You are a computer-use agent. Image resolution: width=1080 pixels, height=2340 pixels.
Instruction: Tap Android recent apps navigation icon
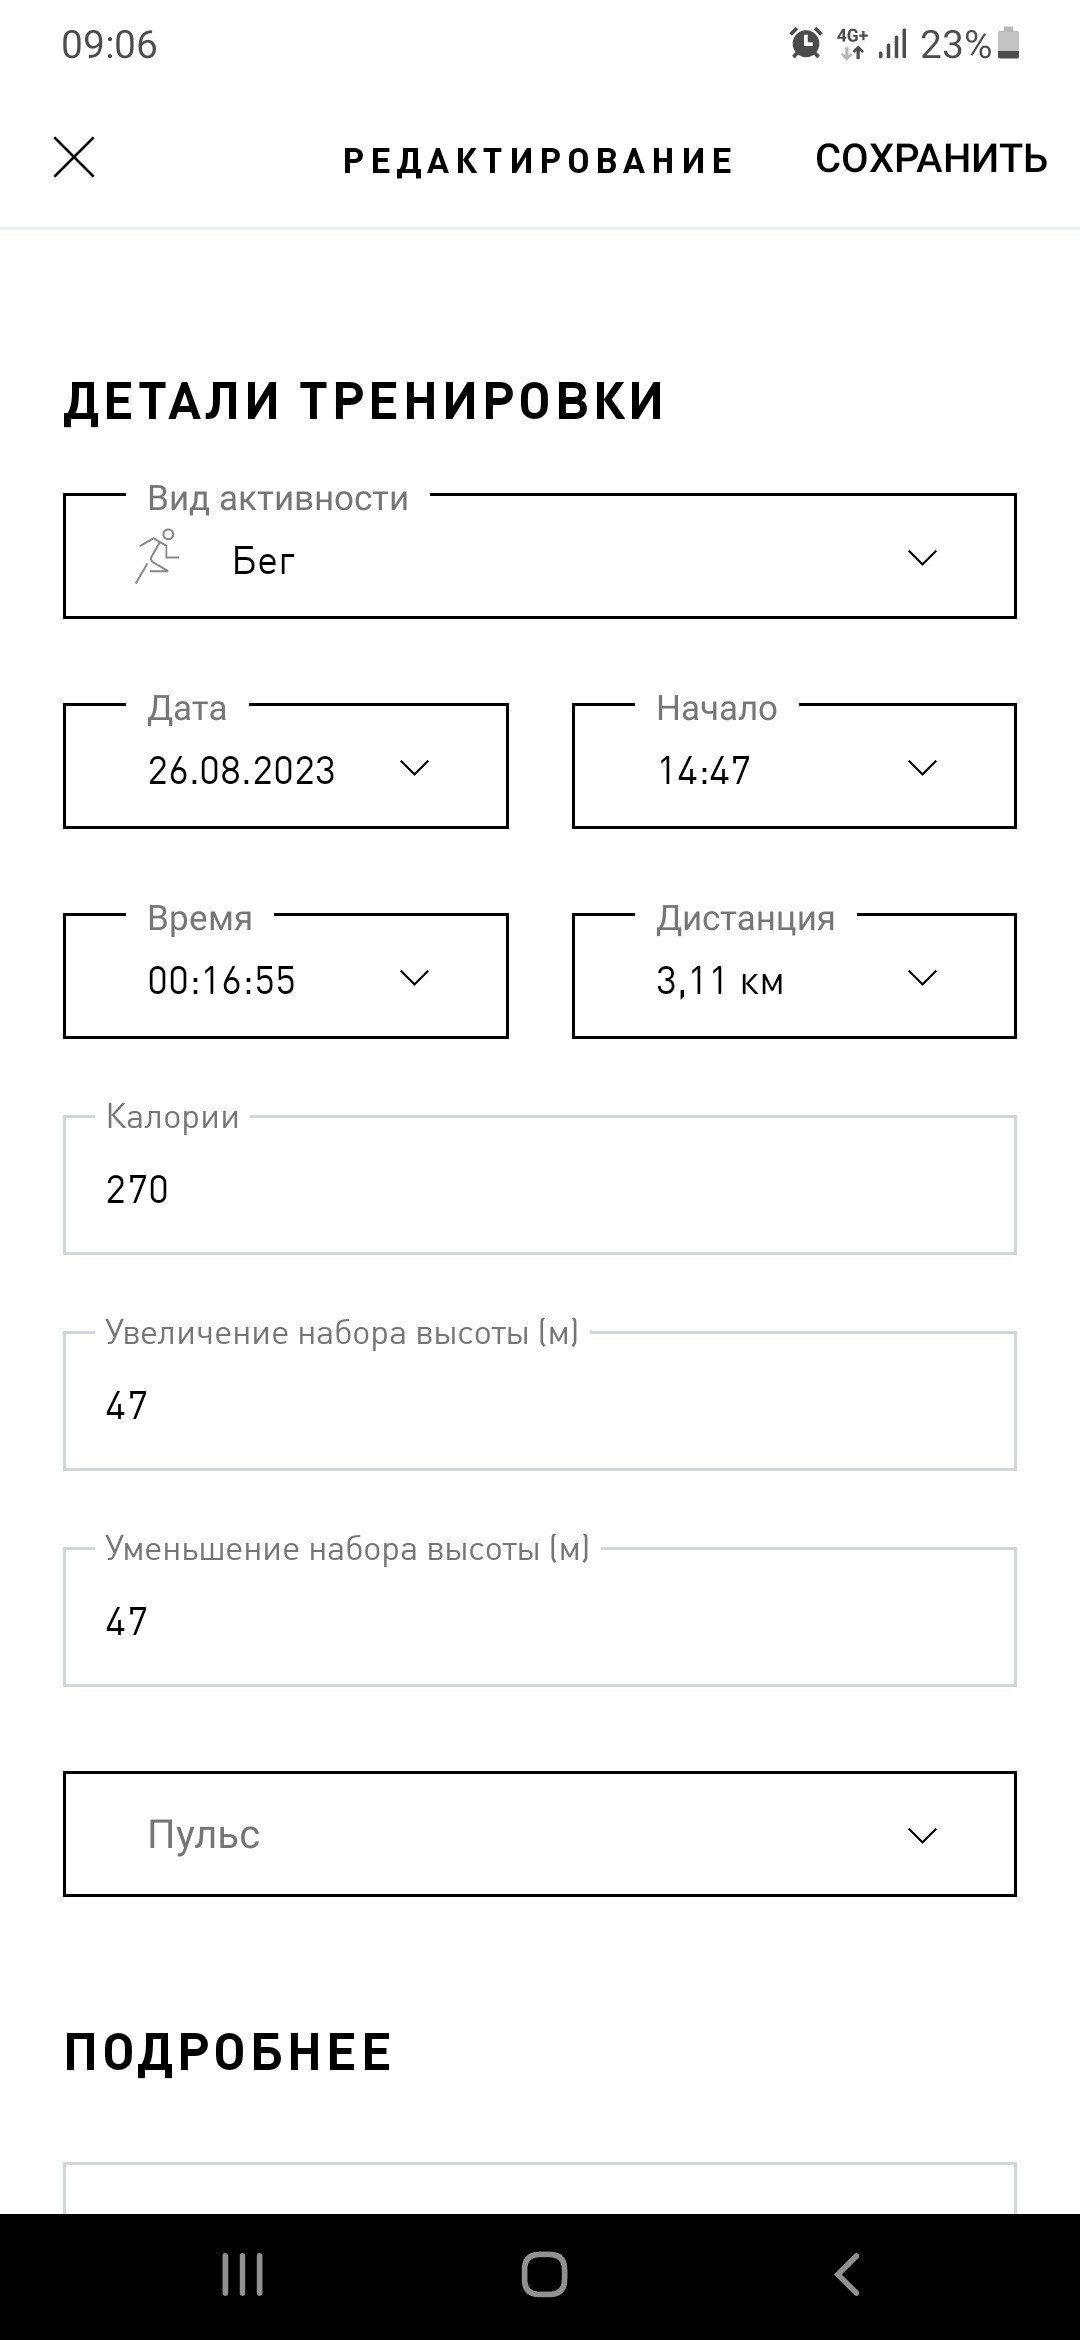(x=242, y=2276)
